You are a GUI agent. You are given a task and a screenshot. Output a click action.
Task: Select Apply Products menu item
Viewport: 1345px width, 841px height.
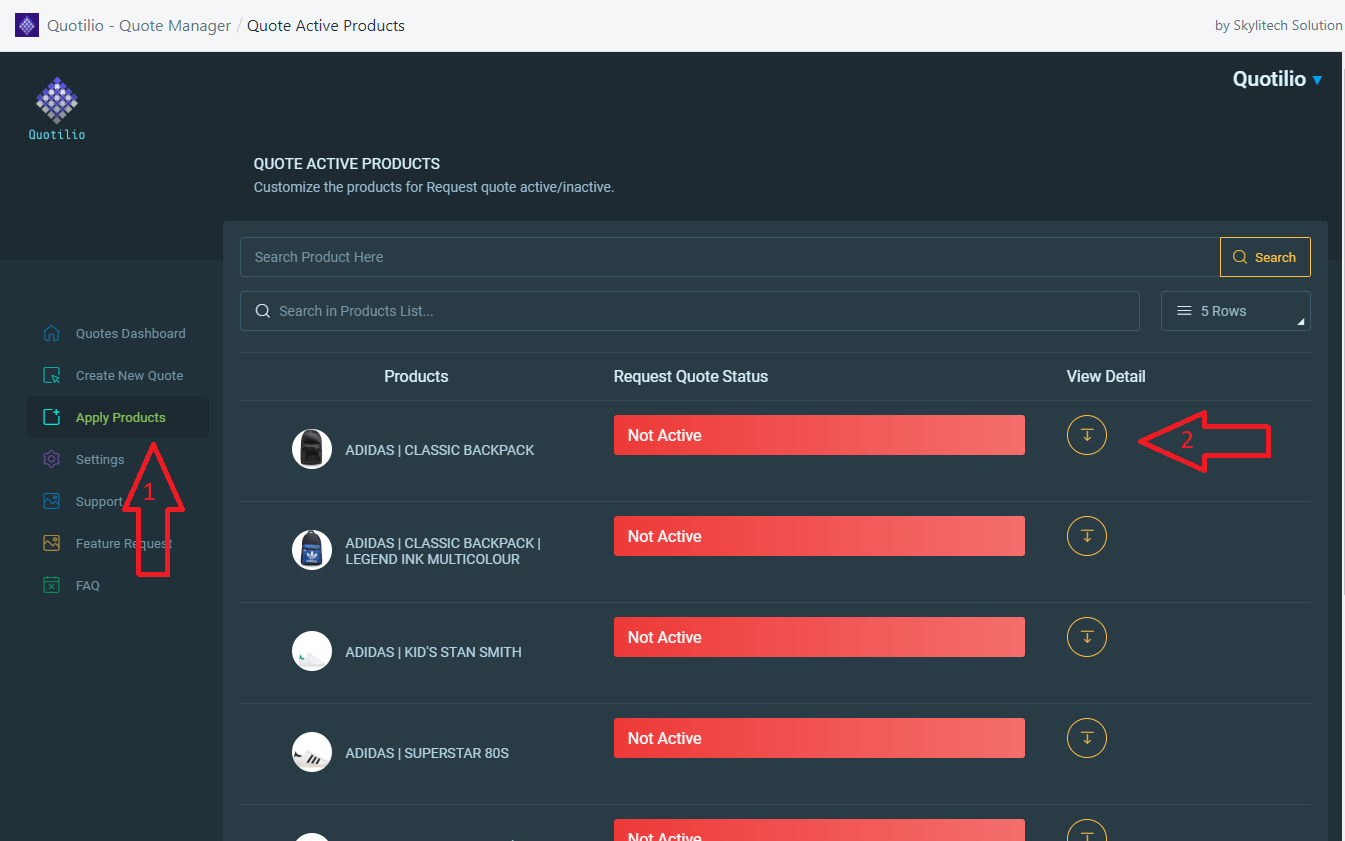(x=118, y=417)
